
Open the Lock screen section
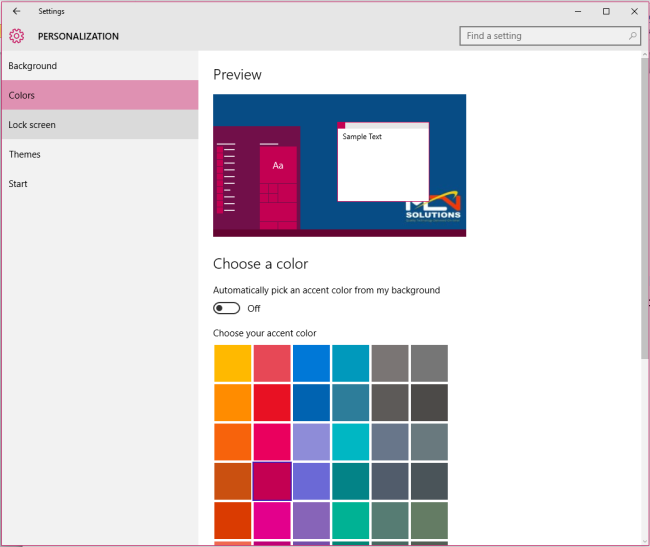point(100,125)
